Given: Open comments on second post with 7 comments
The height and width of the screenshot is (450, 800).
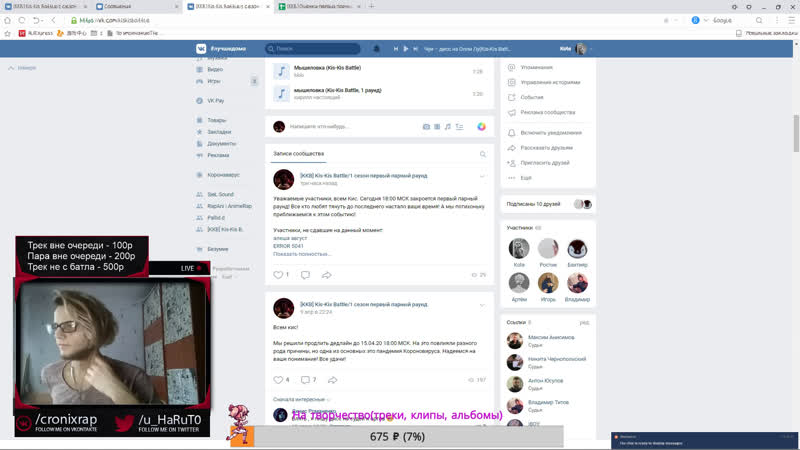Looking at the screenshot, I should (x=308, y=380).
